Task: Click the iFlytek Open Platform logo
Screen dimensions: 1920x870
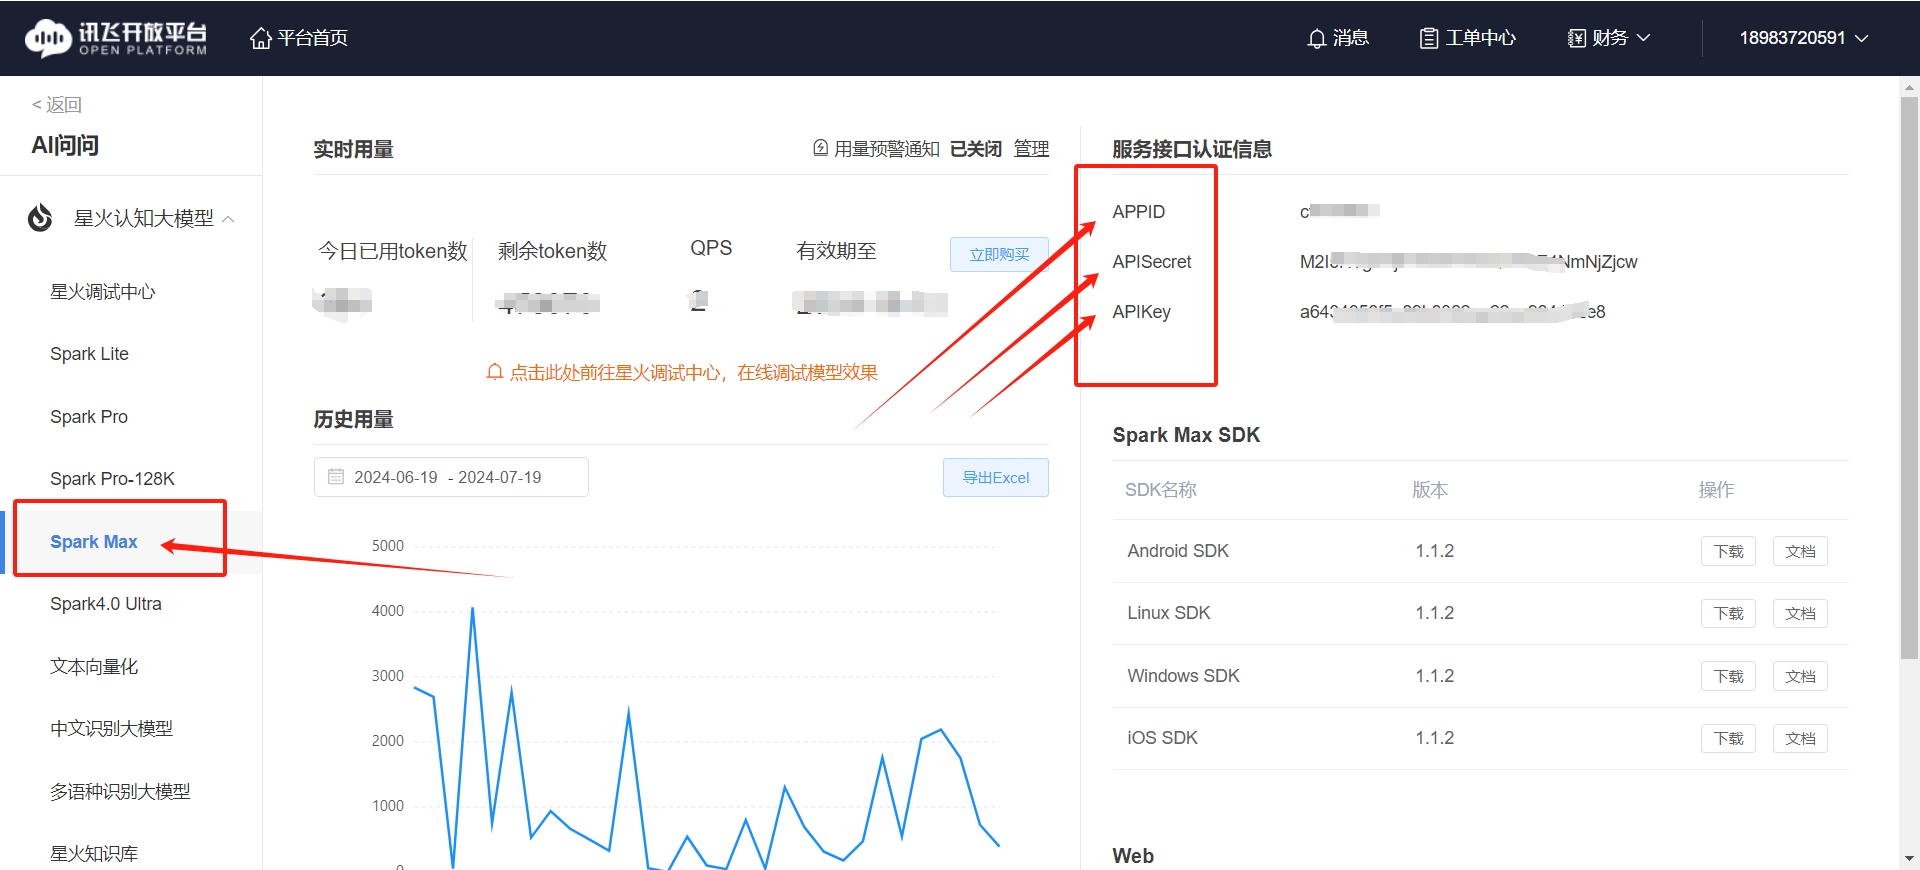Action: [116, 38]
